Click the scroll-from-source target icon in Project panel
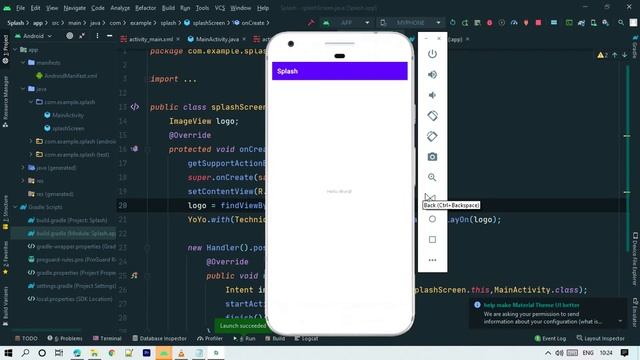The height and width of the screenshot is (360, 640). pos(70,36)
